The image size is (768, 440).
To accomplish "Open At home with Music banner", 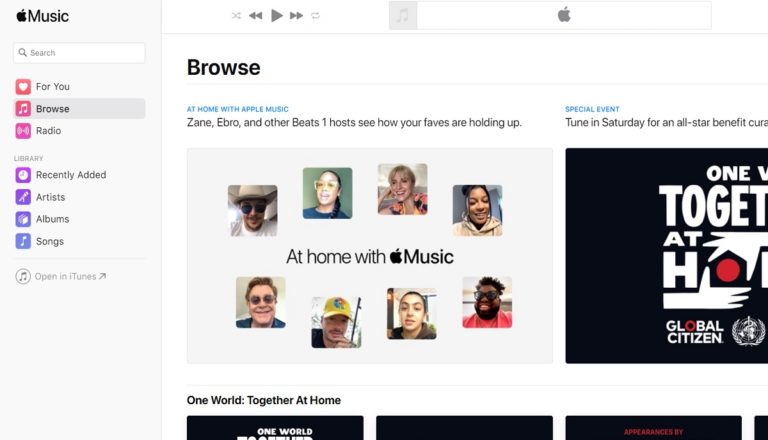I will coord(370,256).
